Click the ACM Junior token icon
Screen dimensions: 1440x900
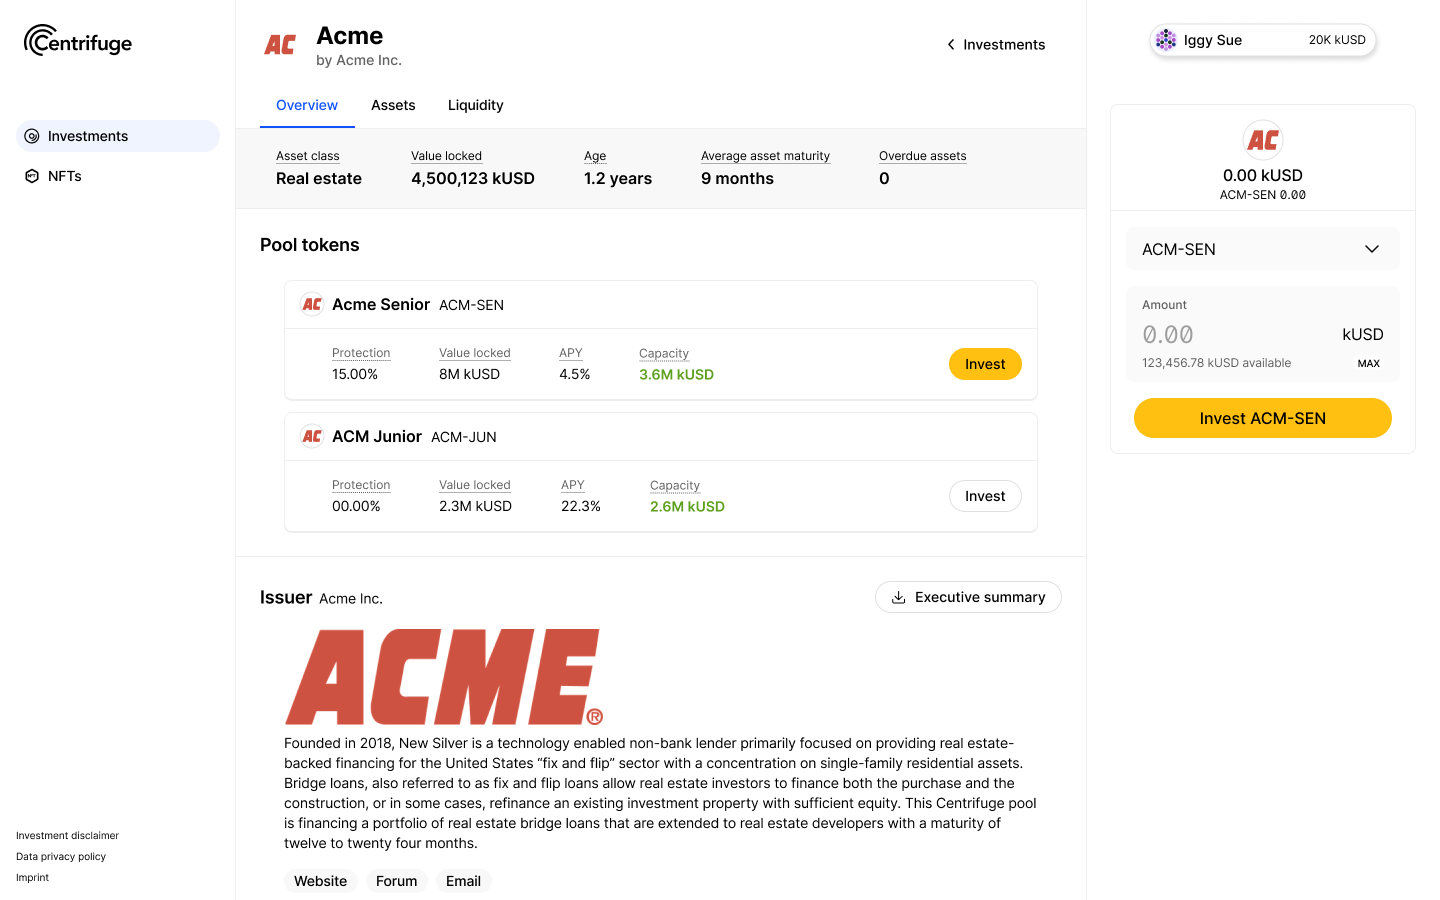(312, 436)
